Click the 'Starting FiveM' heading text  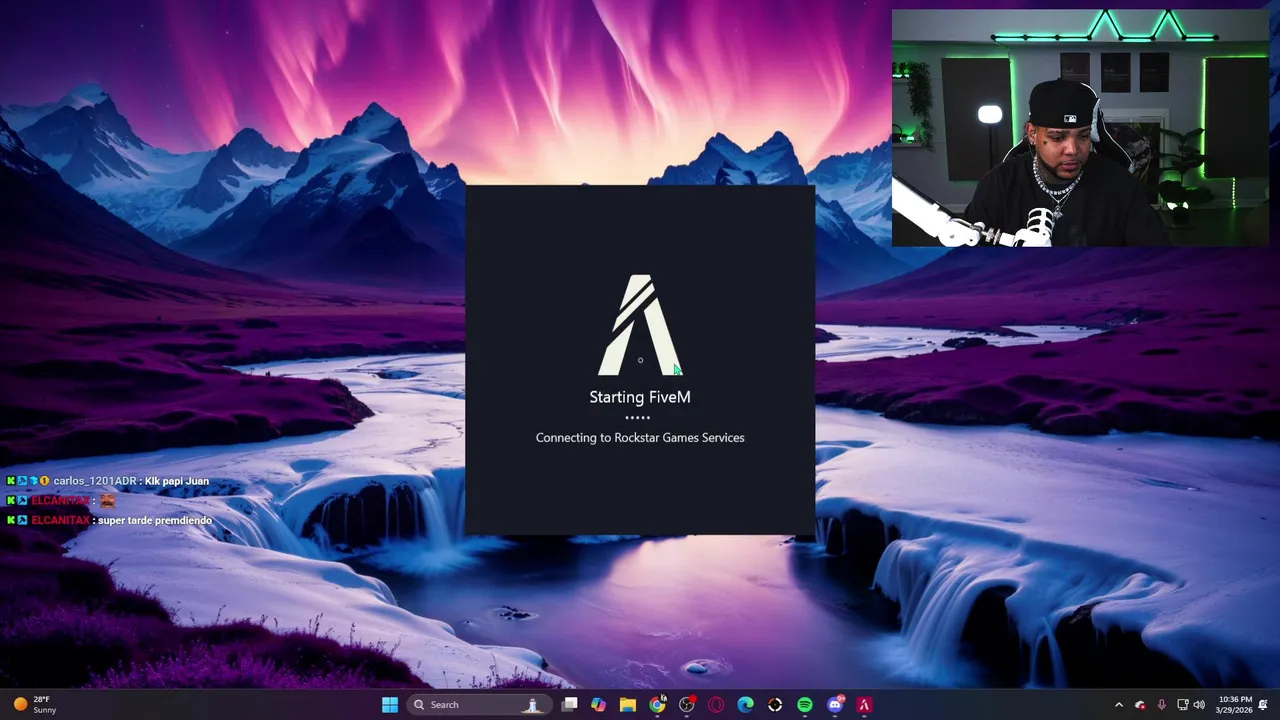coord(640,397)
